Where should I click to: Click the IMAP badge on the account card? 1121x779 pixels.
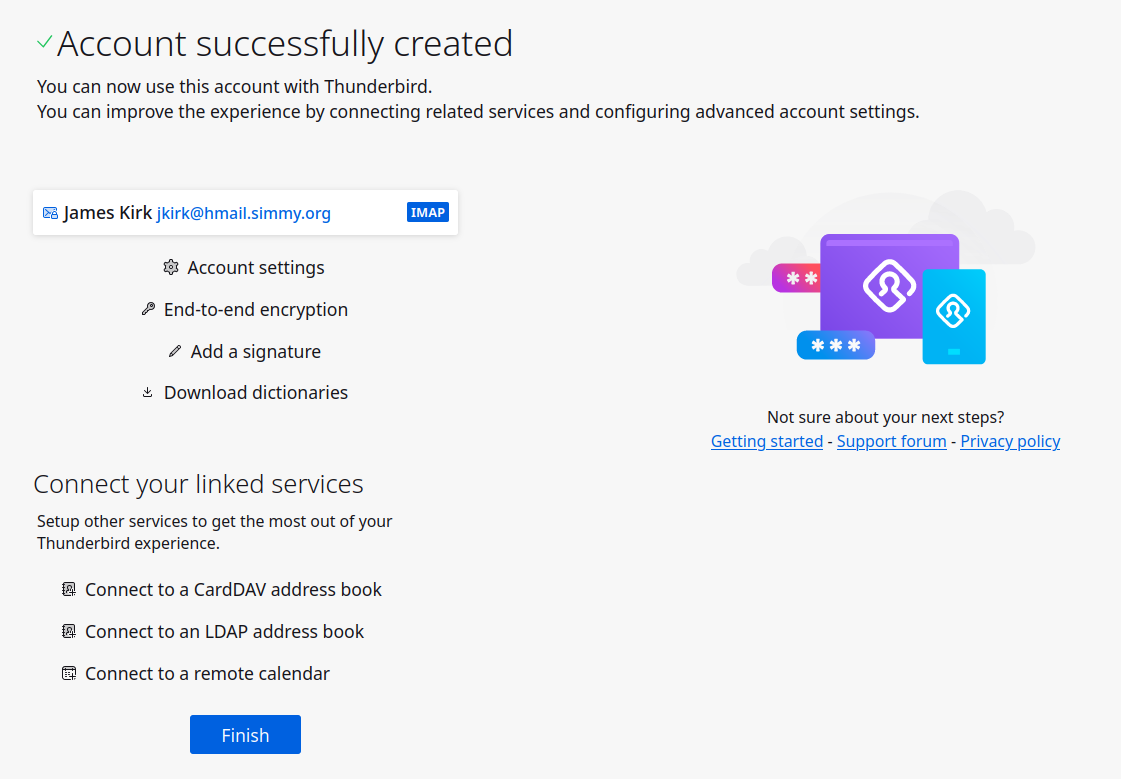point(428,212)
